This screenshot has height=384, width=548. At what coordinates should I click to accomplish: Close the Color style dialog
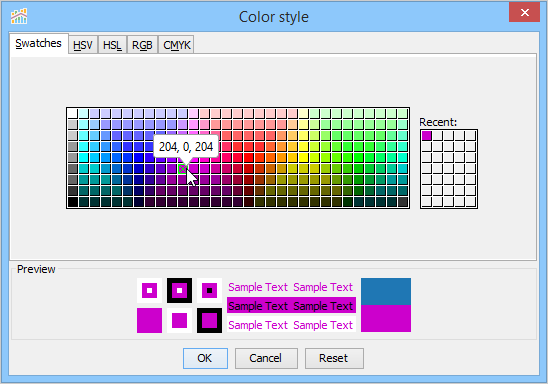point(524,13)
